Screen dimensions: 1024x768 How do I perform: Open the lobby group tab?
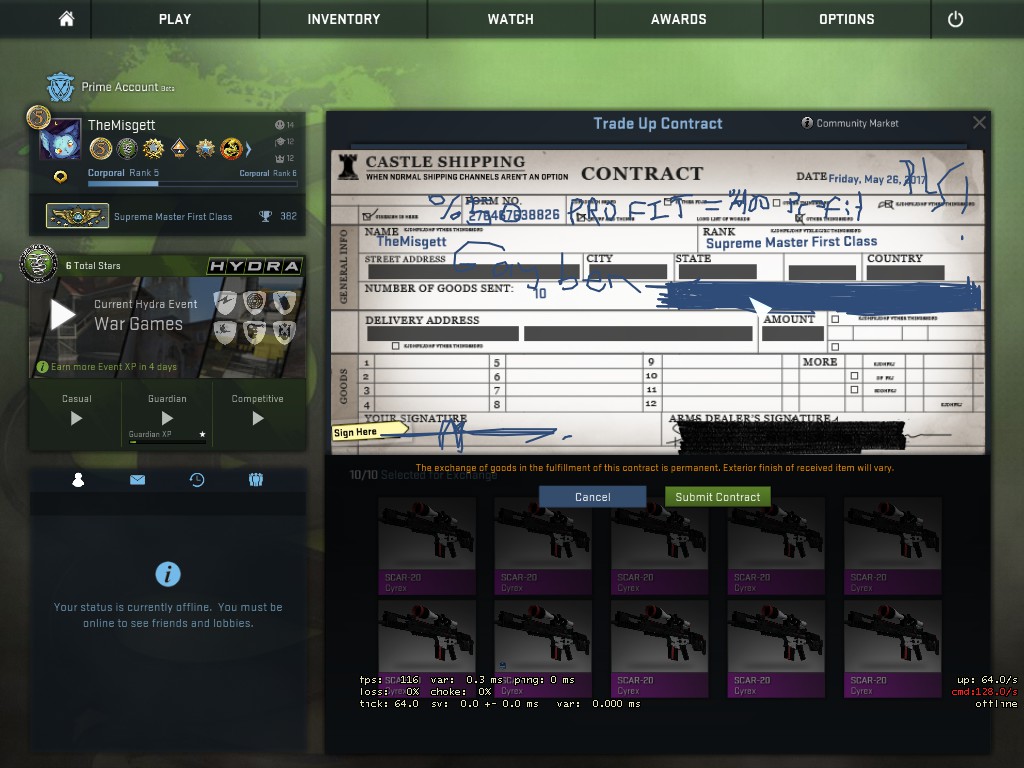[255, 480]
